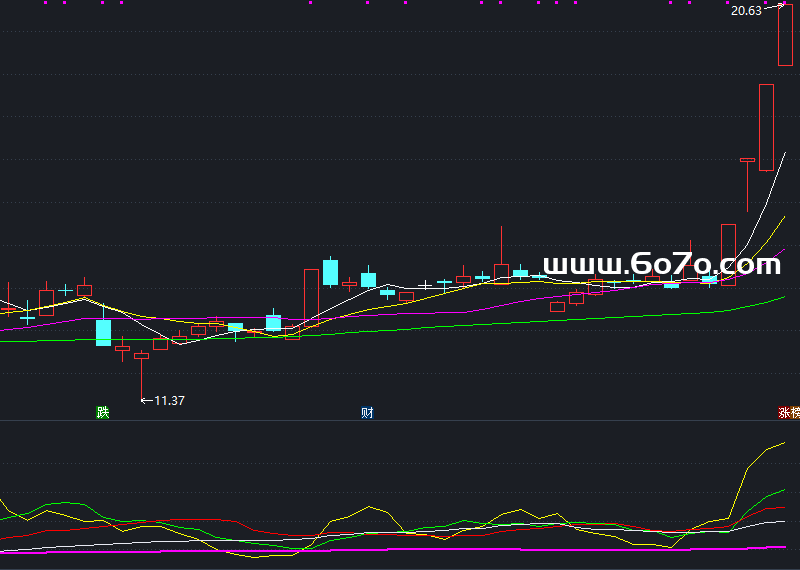This screenshot has height=570, width=800.
Task: Click the divider between chart and indicator panel
Action: 400,421
